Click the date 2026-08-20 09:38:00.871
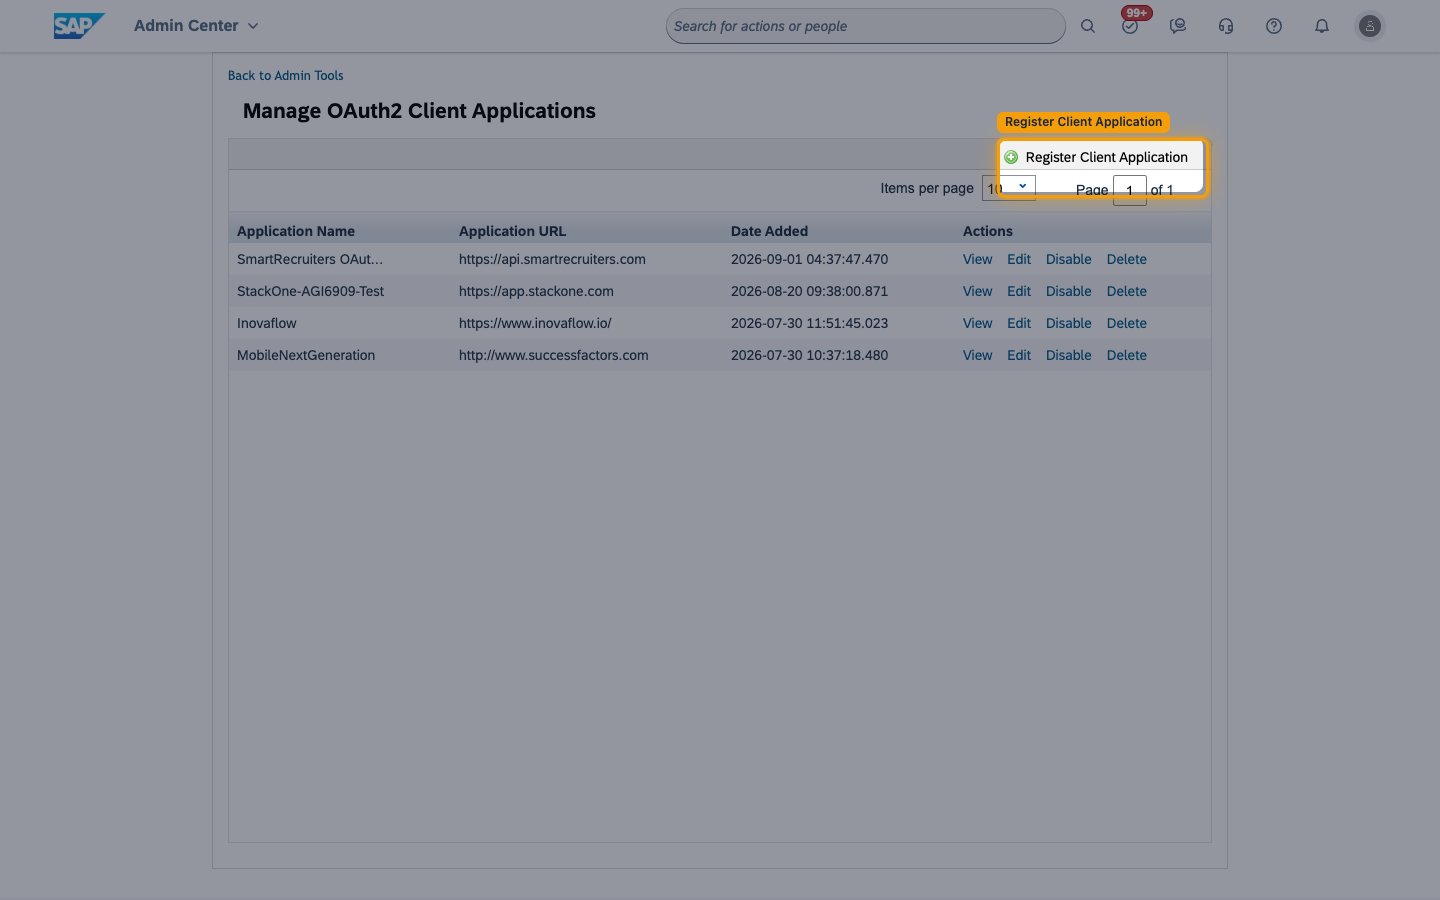The image size is (1440, 900). tap(809, 291)
